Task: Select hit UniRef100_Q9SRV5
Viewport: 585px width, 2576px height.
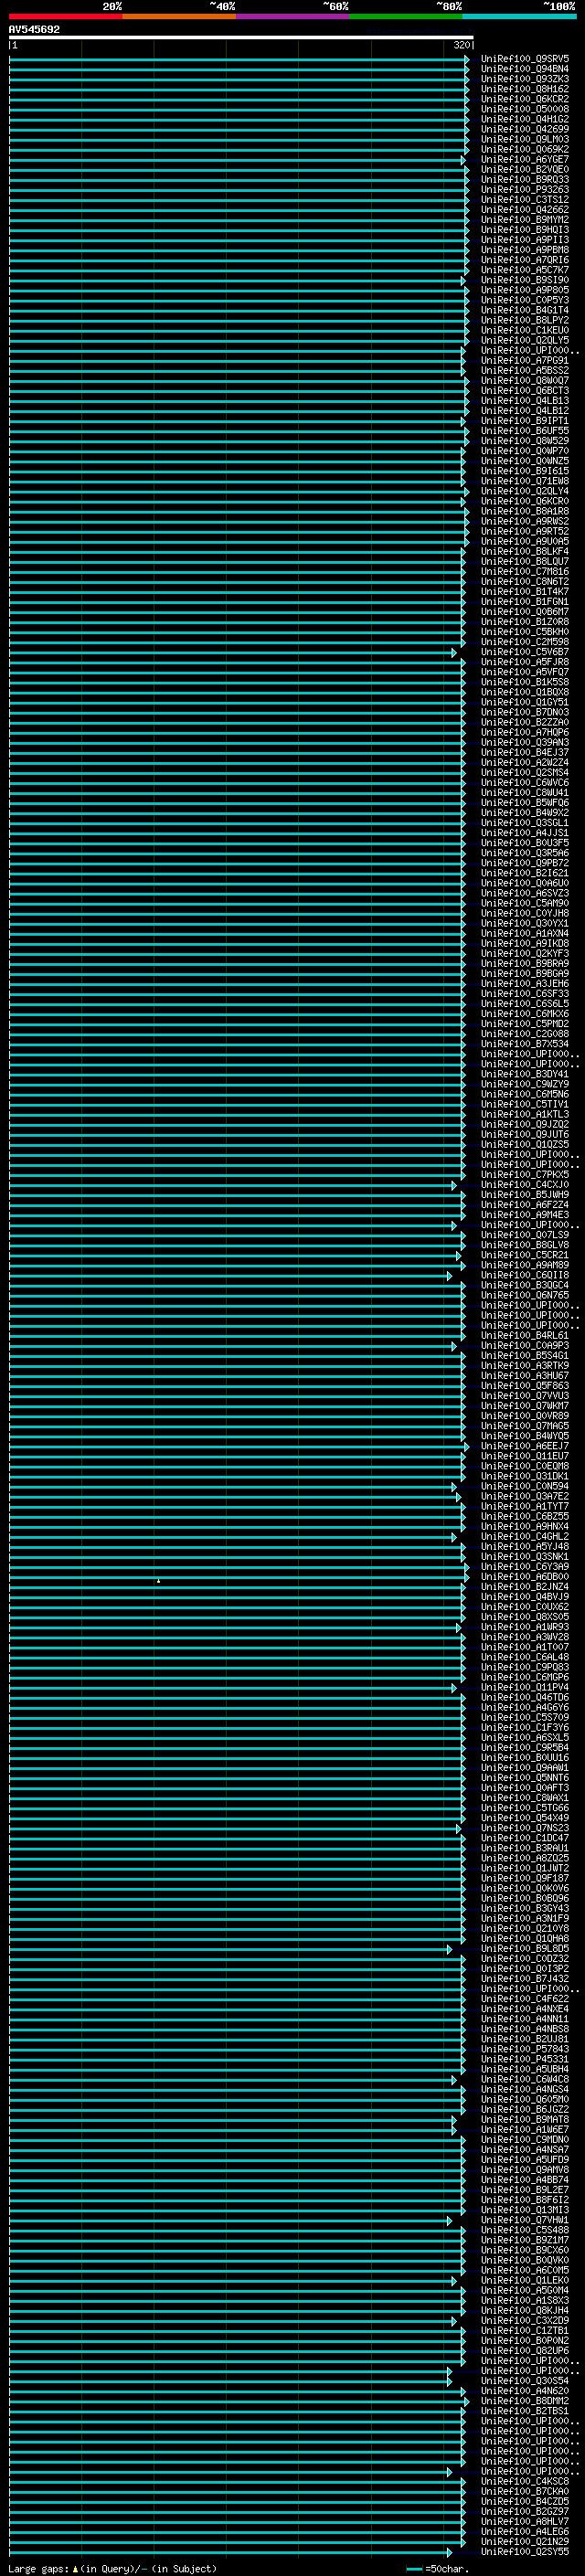Action: coord(525,59)
